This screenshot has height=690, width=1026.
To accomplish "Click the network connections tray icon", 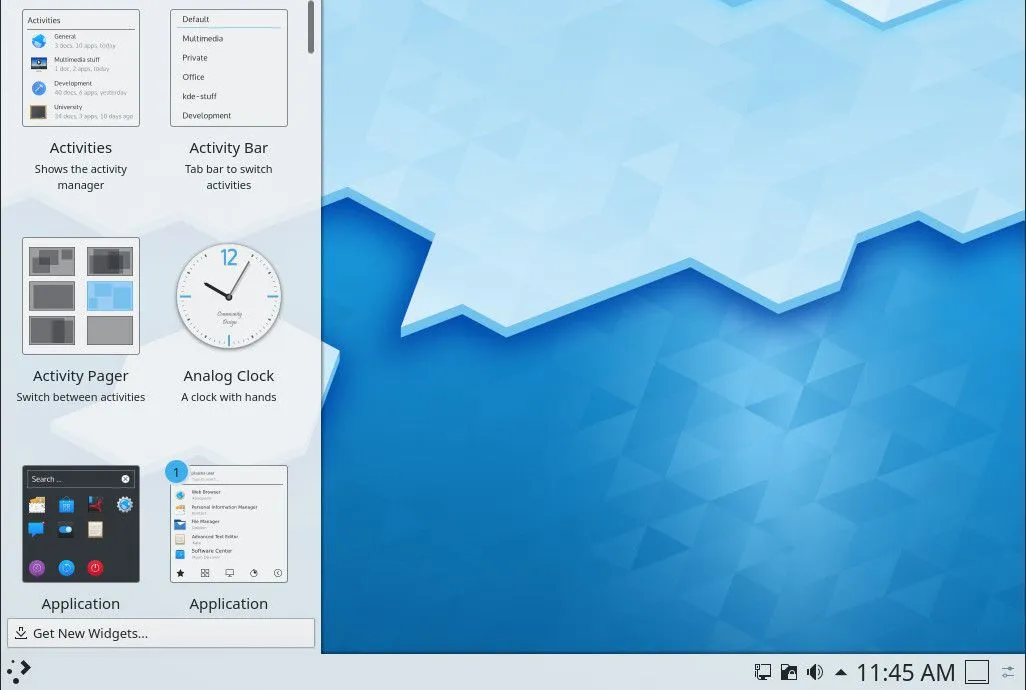I will click(762, 672).
